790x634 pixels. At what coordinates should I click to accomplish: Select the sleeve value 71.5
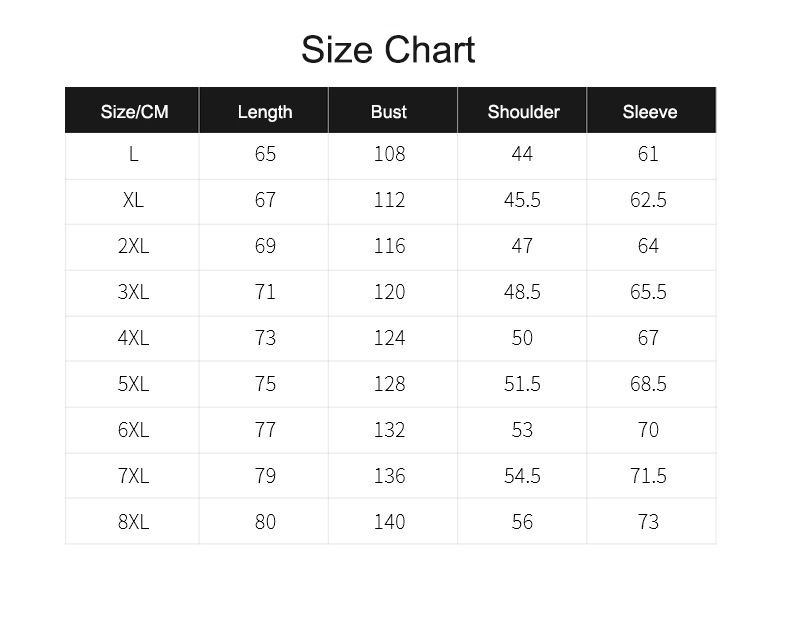tap(648, 476)
